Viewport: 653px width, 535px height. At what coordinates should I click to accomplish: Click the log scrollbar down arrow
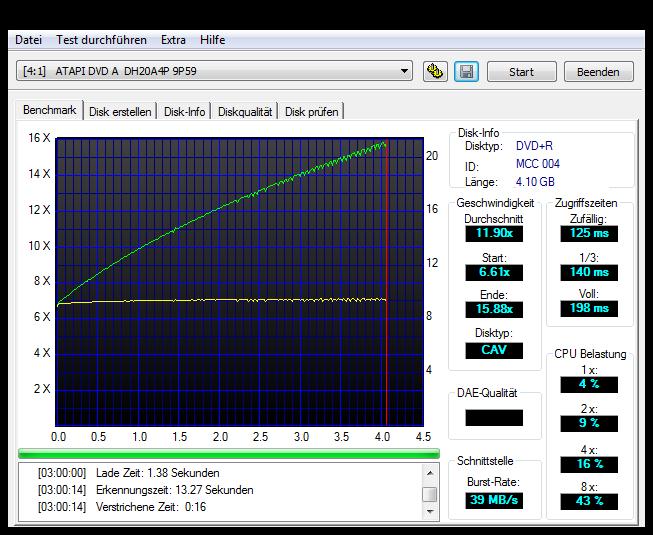(430, 511)
